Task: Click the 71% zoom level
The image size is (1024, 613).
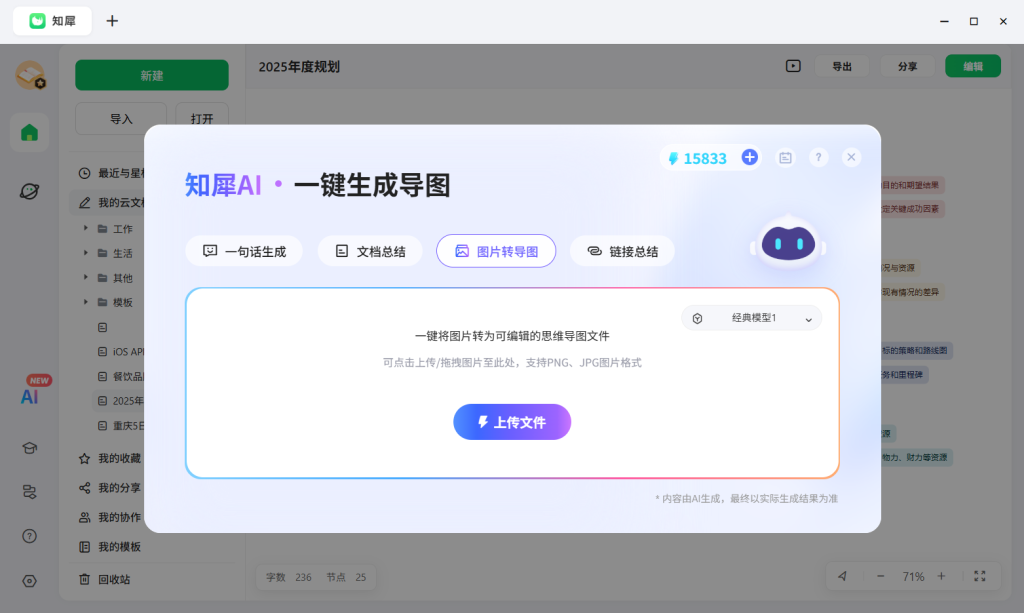Action: point(913,576)
